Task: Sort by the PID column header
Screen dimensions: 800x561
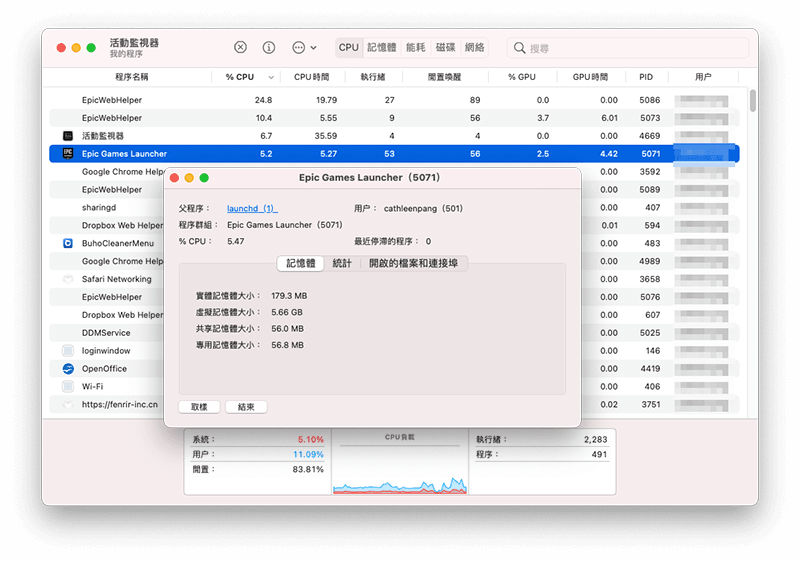Action: click(646, 77)
